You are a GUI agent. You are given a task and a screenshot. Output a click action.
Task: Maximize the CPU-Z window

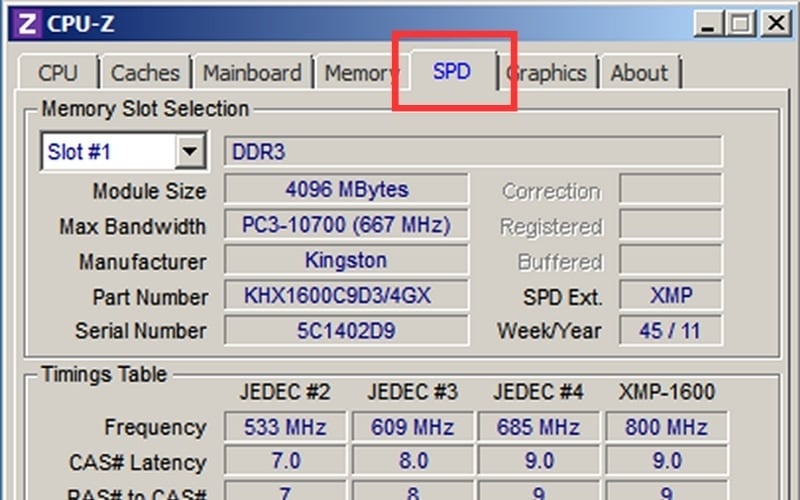tap(741, 23)
